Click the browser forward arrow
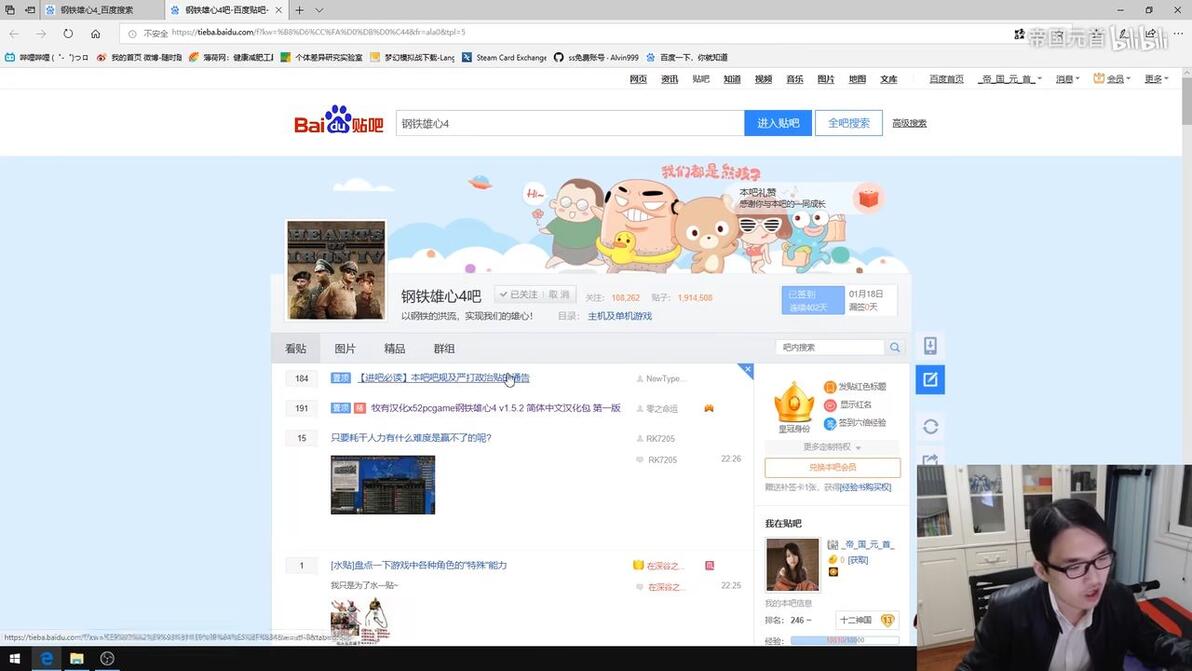The image size is (1192, 671). 41,33
